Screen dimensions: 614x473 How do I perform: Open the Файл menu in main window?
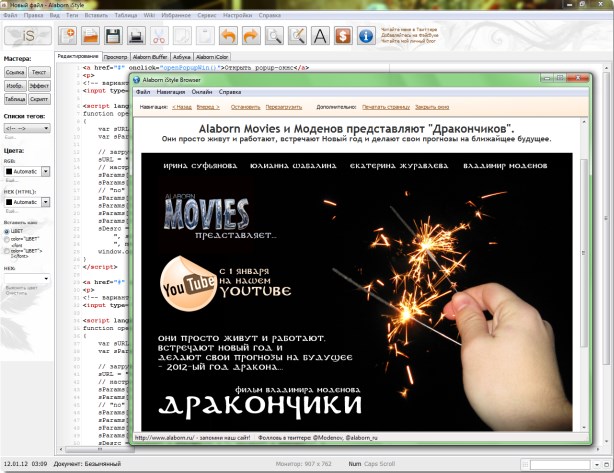point(11,15)
